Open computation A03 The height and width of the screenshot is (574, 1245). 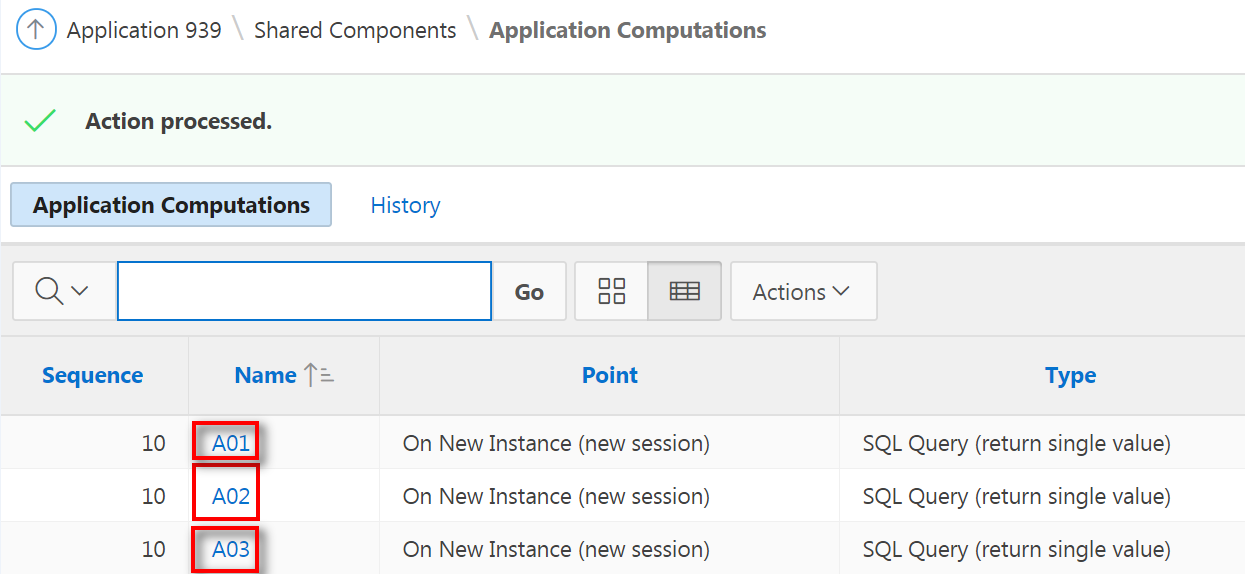[x=230, y=549]
